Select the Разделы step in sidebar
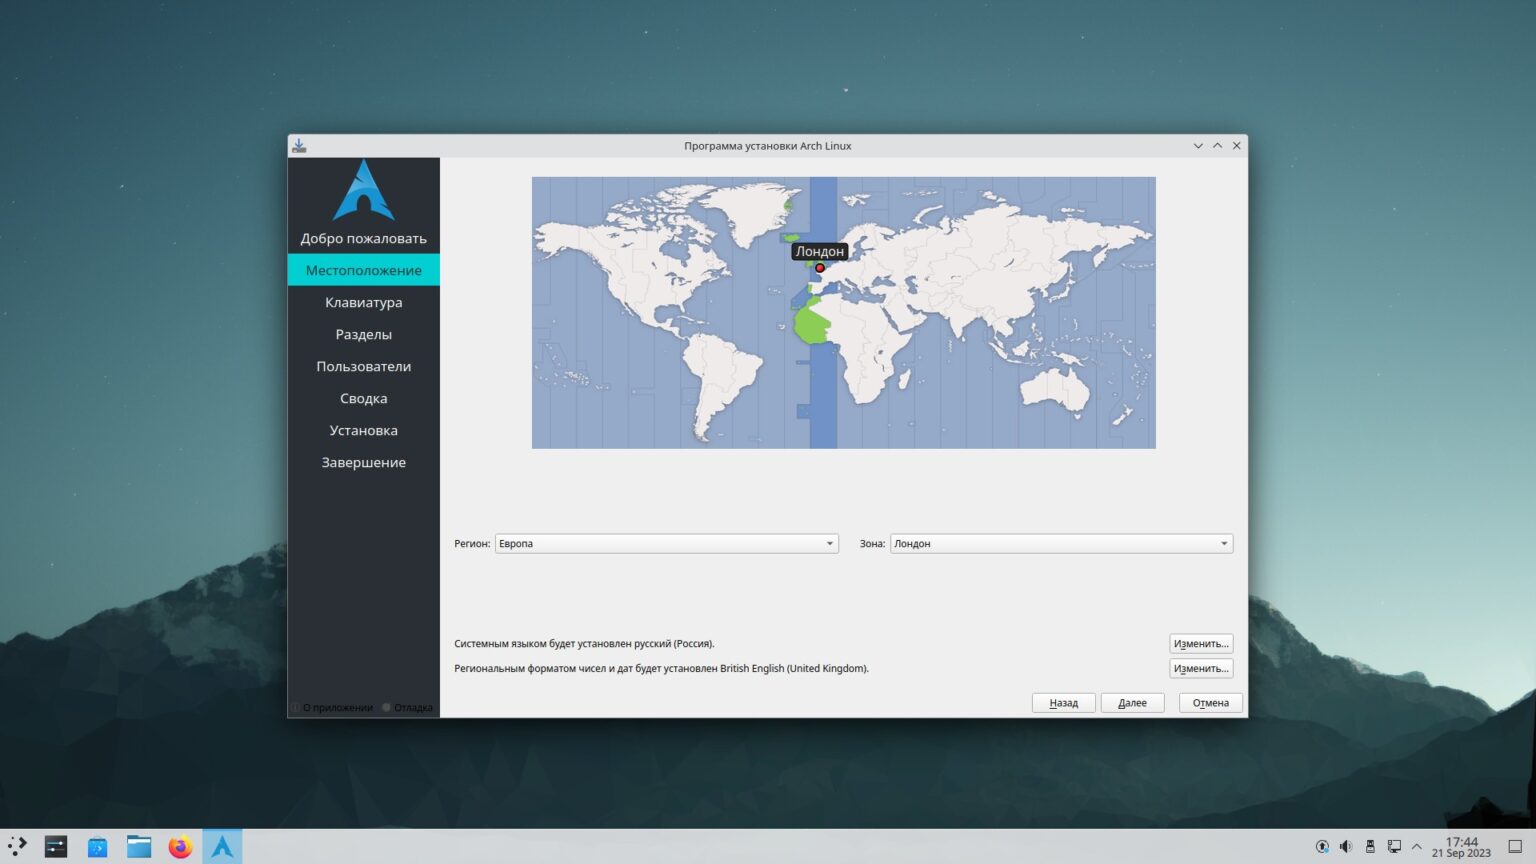Screen dimensions: 1536x864 coord(364,334)
